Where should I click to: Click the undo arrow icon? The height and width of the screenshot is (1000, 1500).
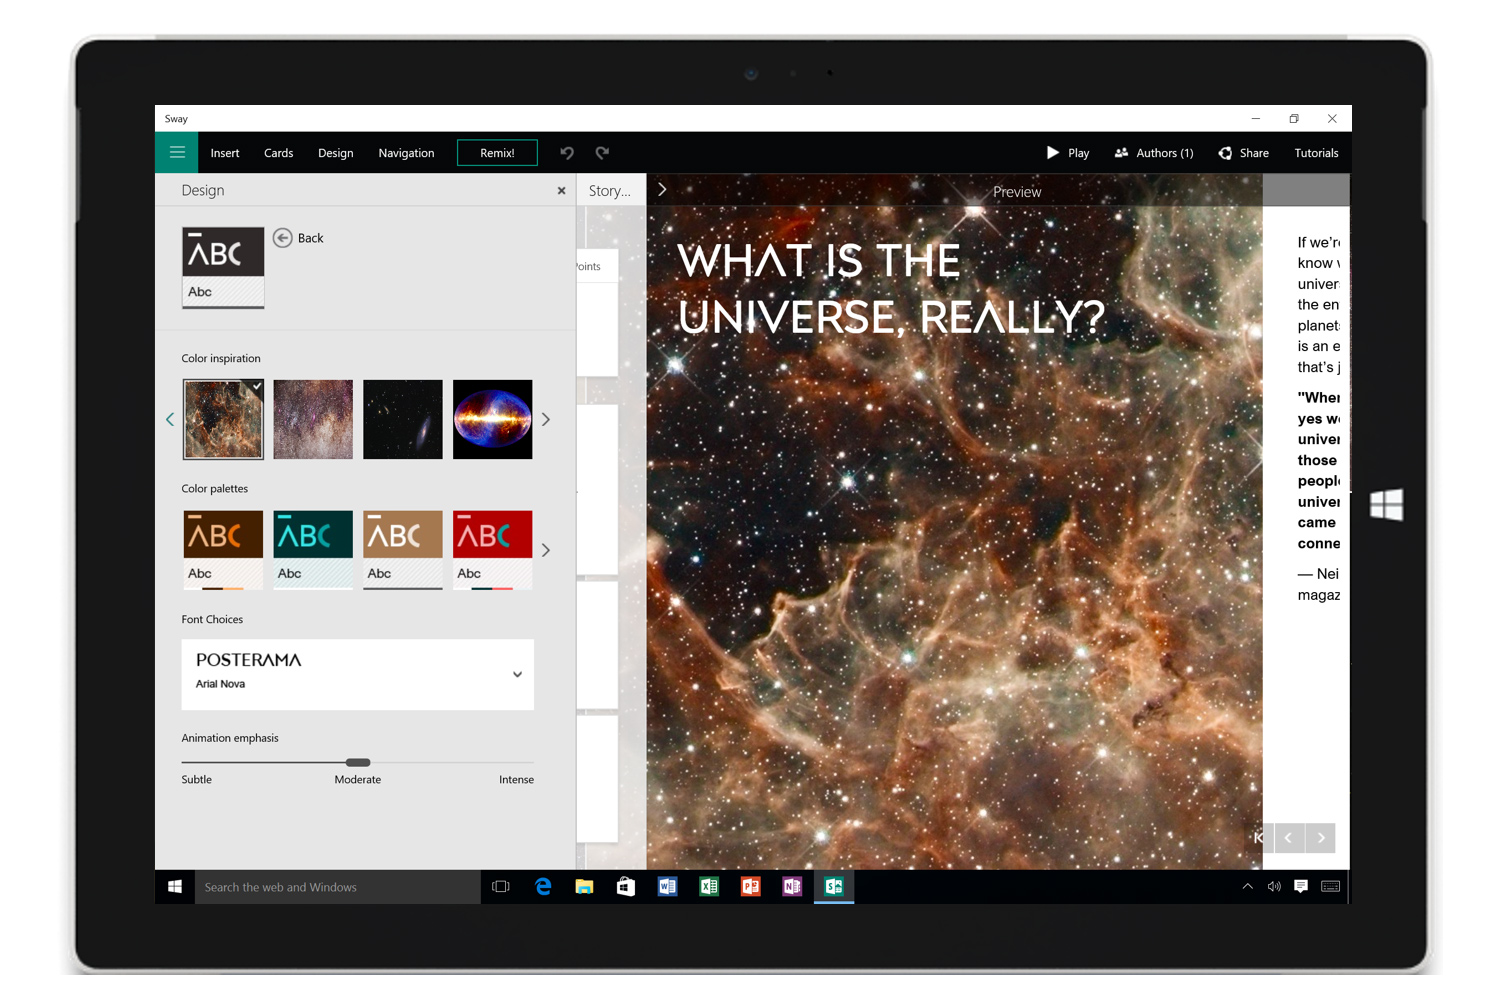[567, 153]
